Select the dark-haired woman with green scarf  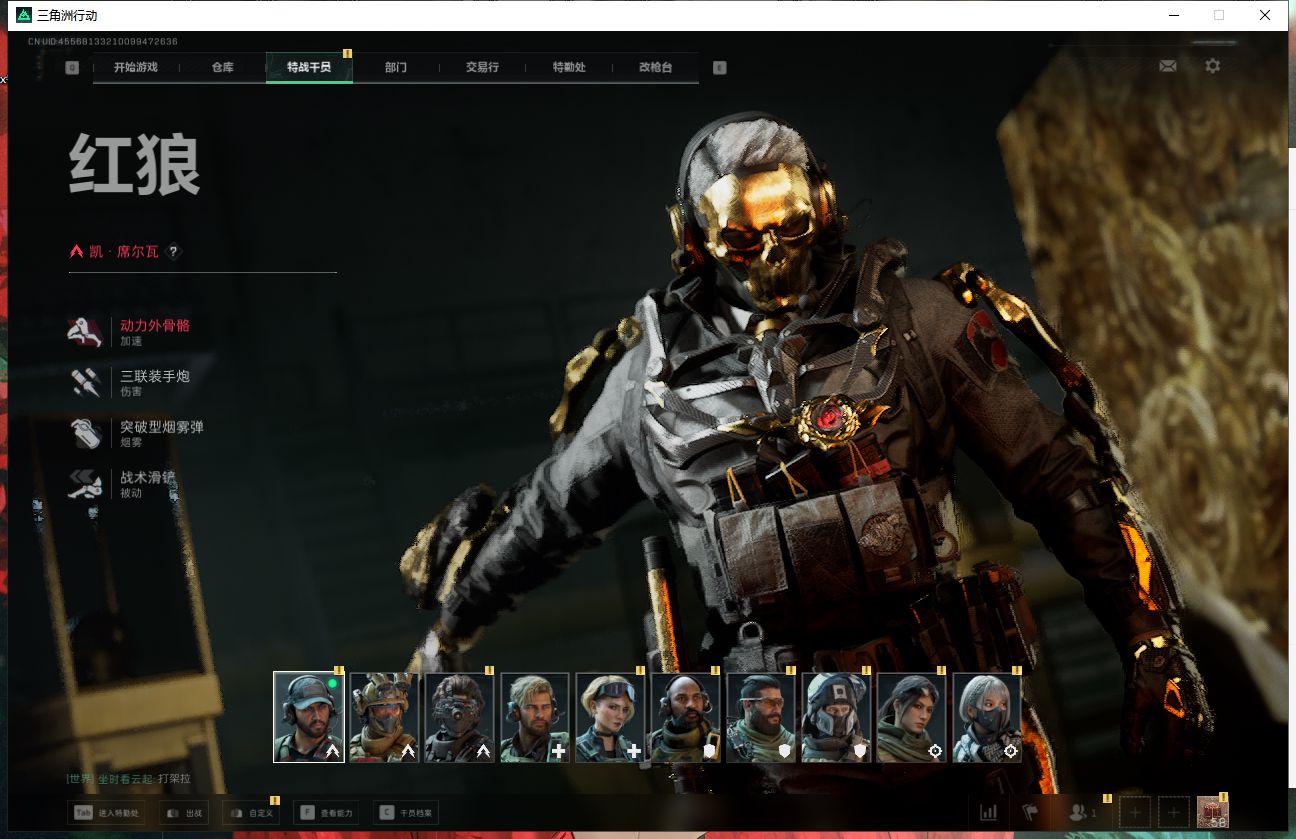[912, 717]
